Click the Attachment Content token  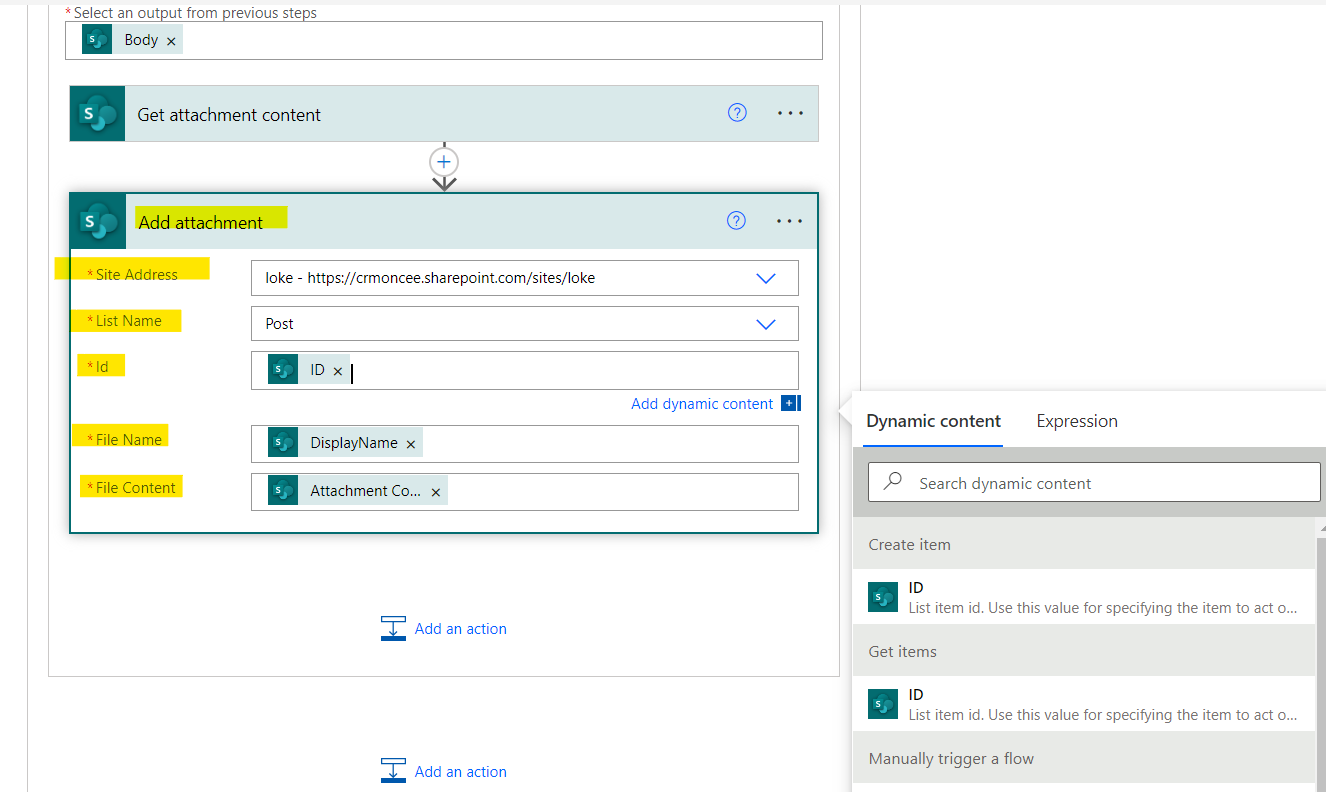click(357, 491)
